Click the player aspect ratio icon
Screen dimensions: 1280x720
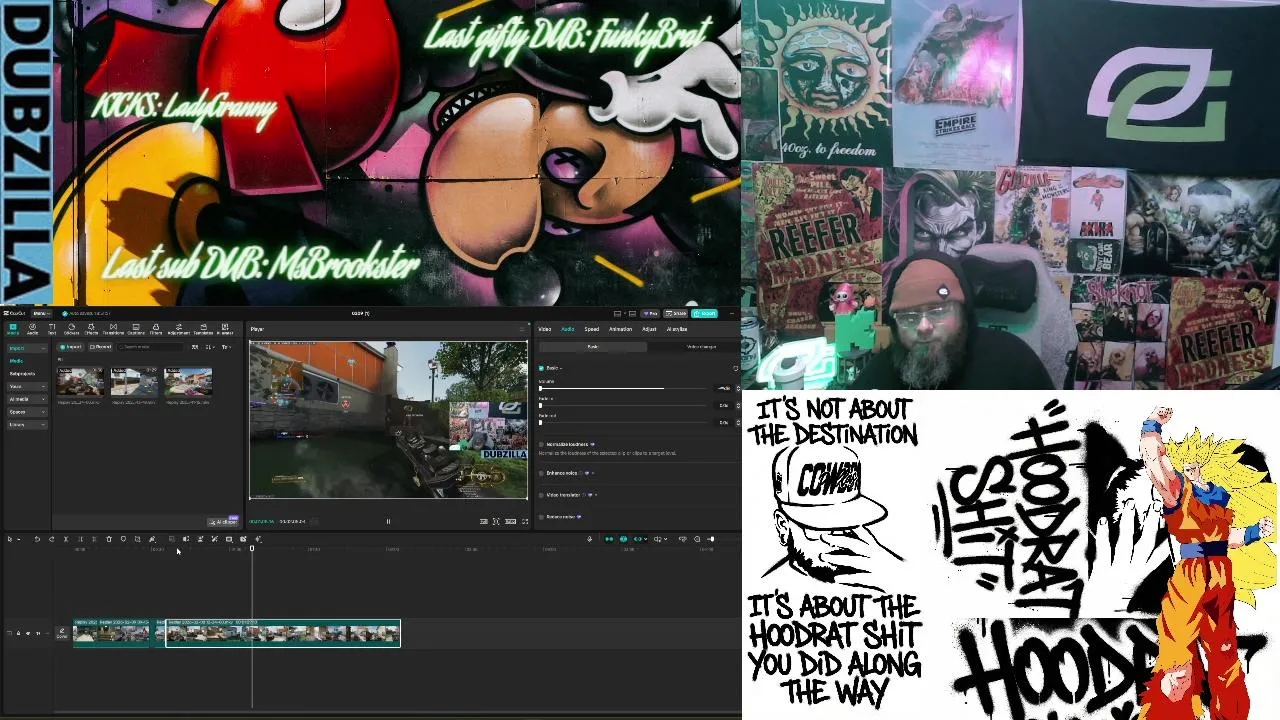(510, 521)
